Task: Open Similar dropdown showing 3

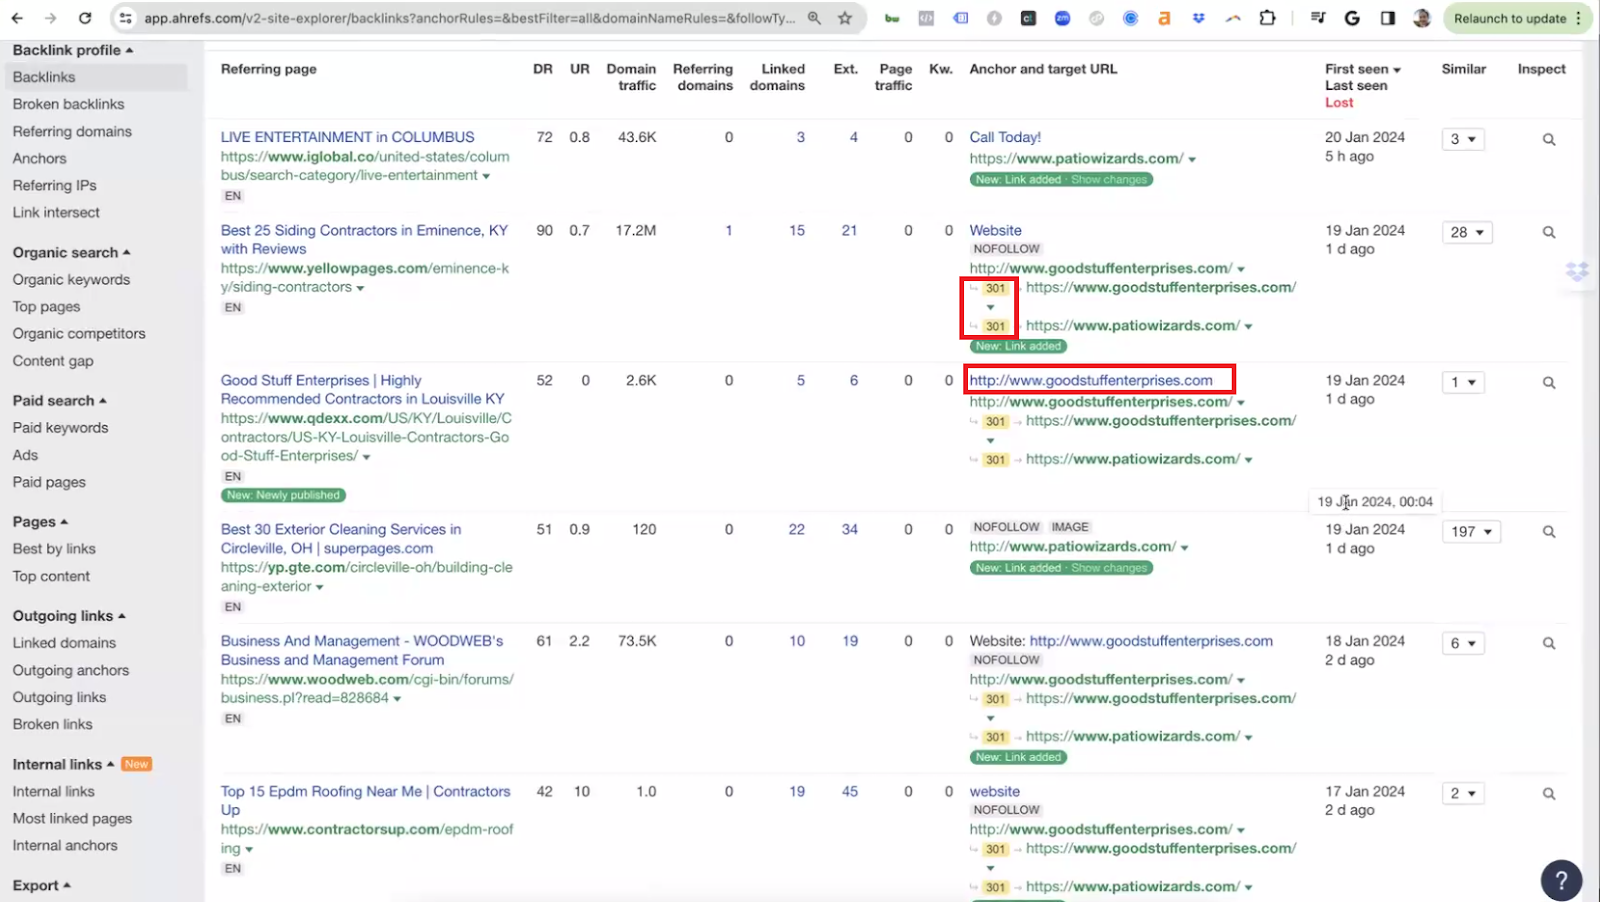Action: pos(1463,139)
